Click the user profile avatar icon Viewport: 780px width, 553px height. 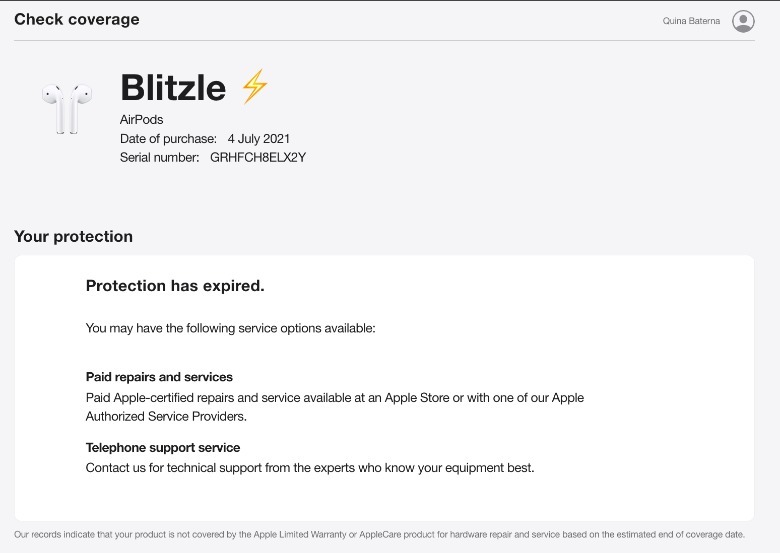(743, 21)
